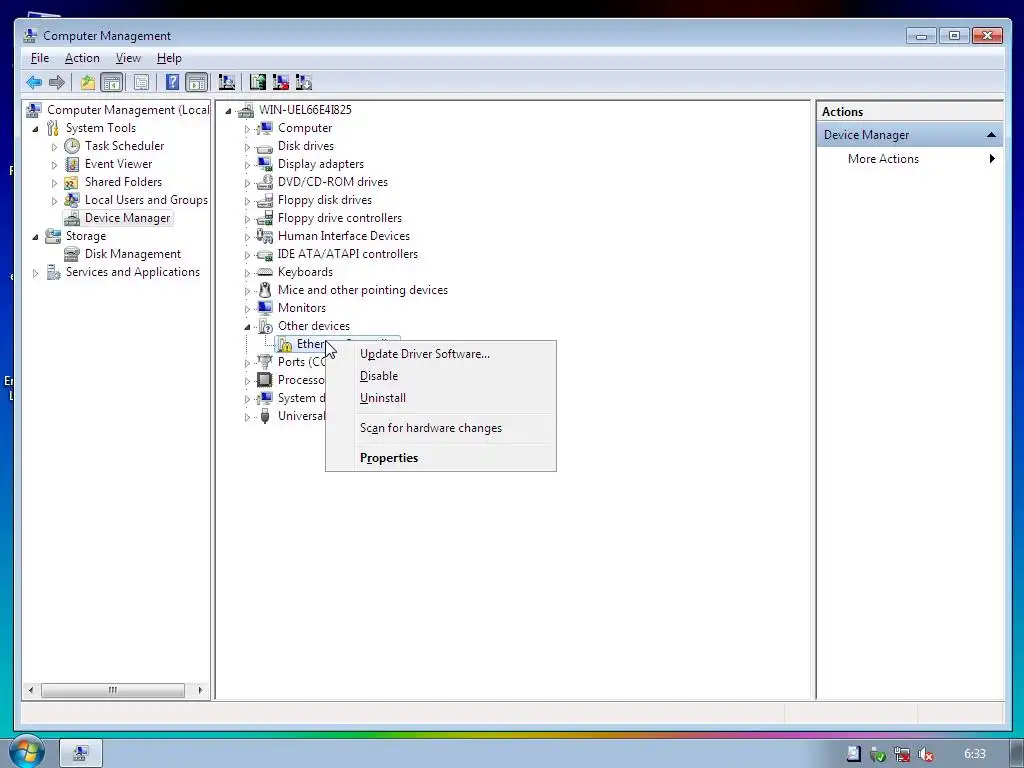Click the Mice and other pointing devices icon
Image resolution: width=1024 pixels, height=768 pixels.
(x=264, y=290)
